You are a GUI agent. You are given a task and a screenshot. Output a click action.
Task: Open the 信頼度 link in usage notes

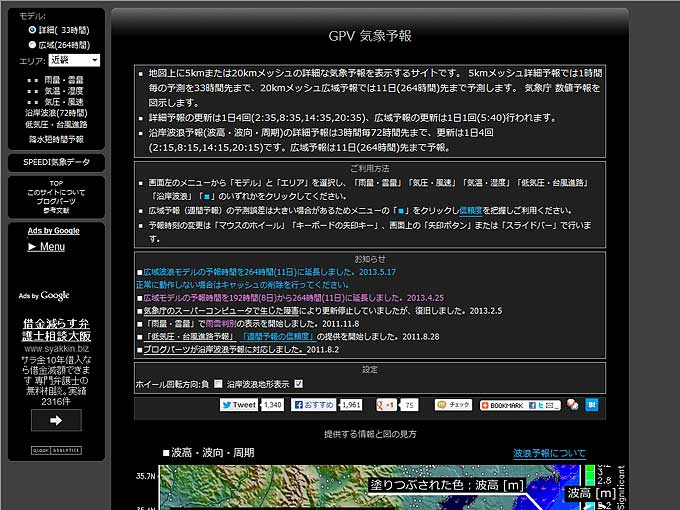click(471, 210)
